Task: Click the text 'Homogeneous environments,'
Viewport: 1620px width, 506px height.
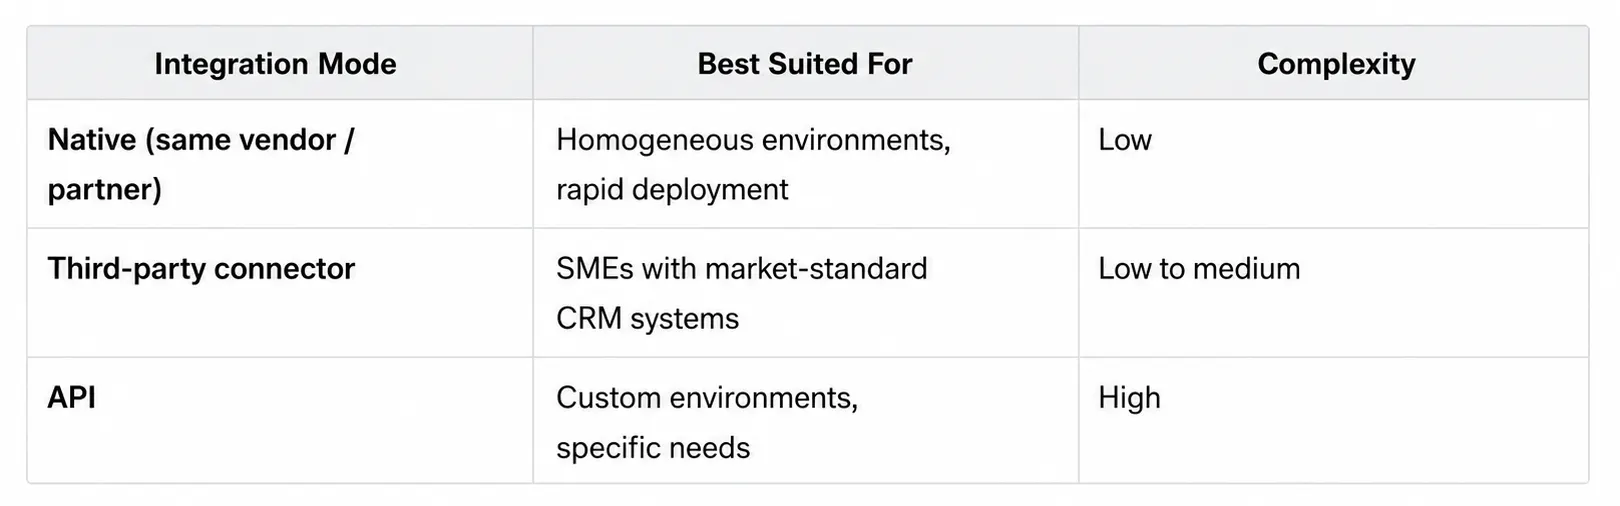Action: (x=753, y=140)
